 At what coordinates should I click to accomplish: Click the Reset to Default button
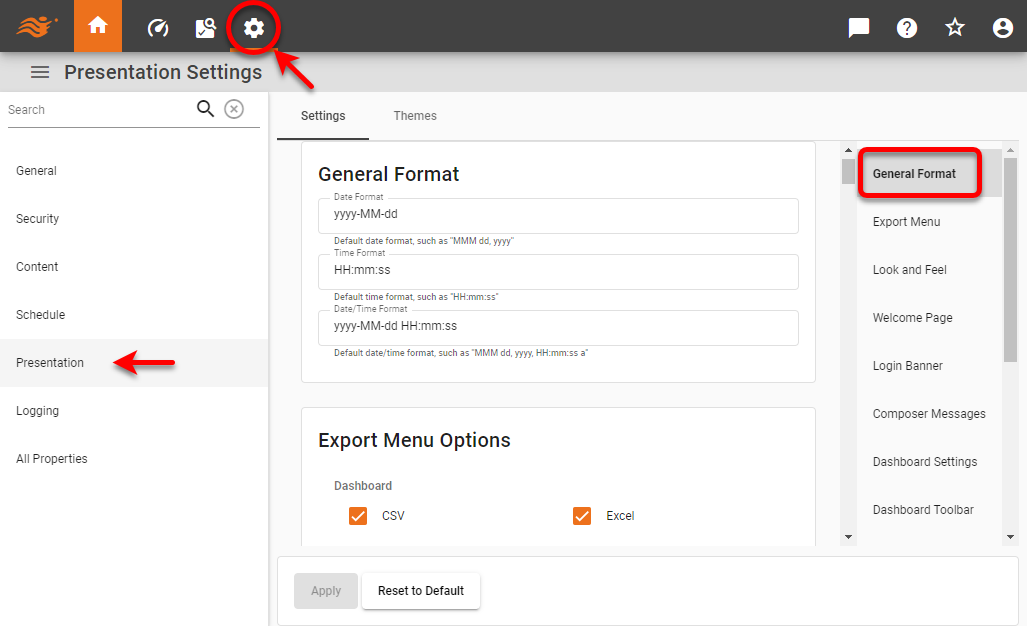[420, 591]
